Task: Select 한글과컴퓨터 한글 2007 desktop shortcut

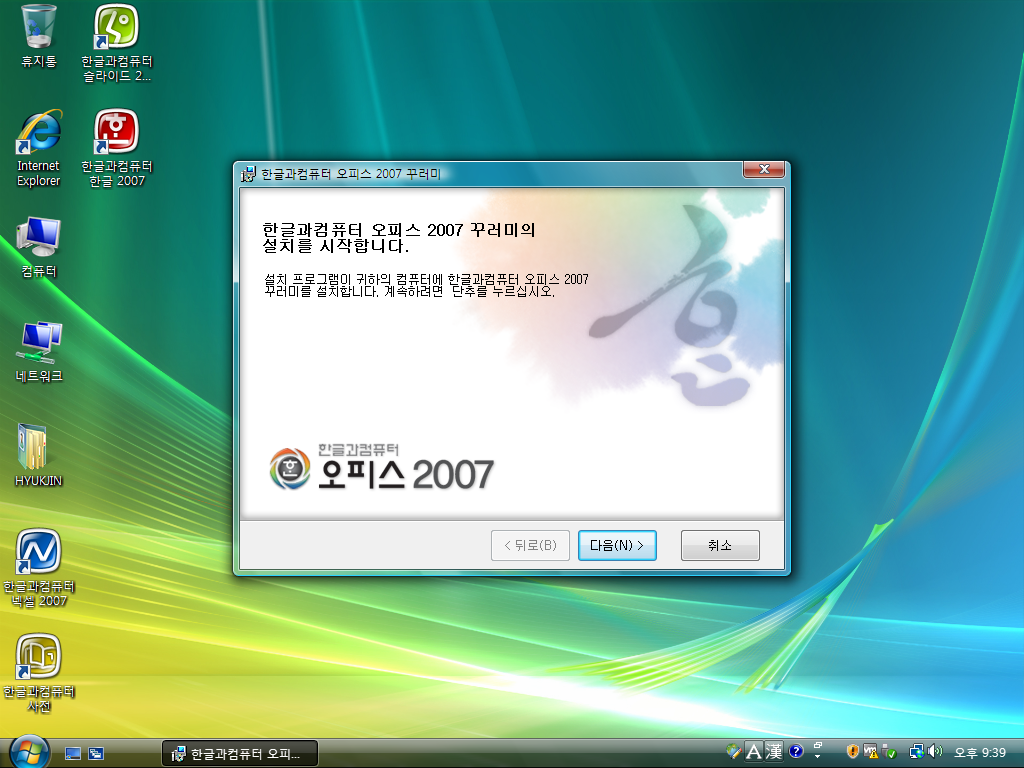Action: point(117,149)
